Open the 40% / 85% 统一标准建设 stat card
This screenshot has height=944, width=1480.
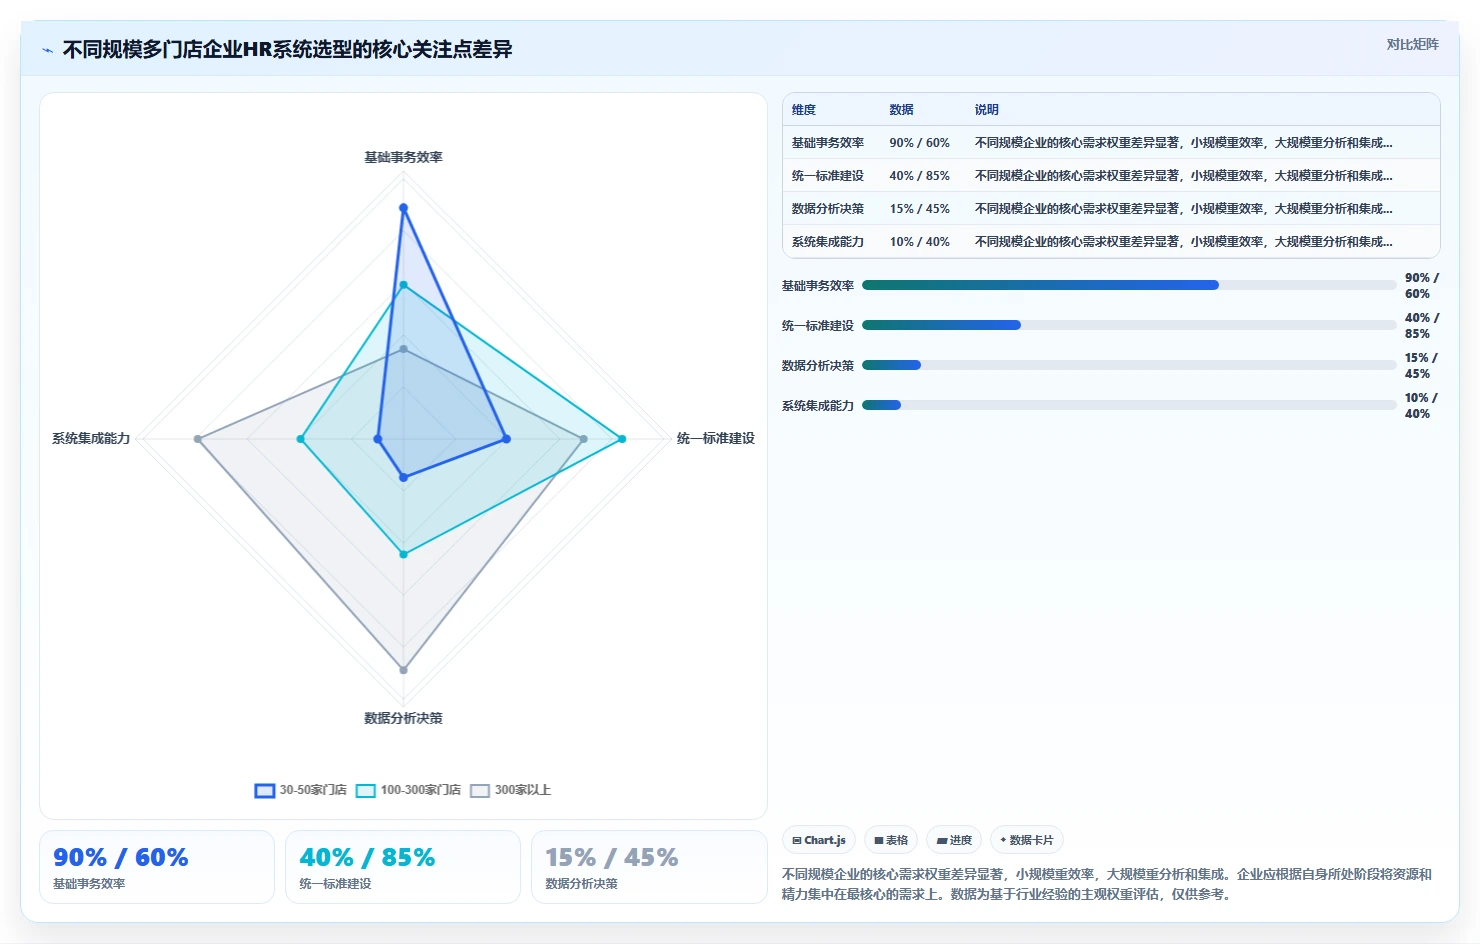(403, 867)
